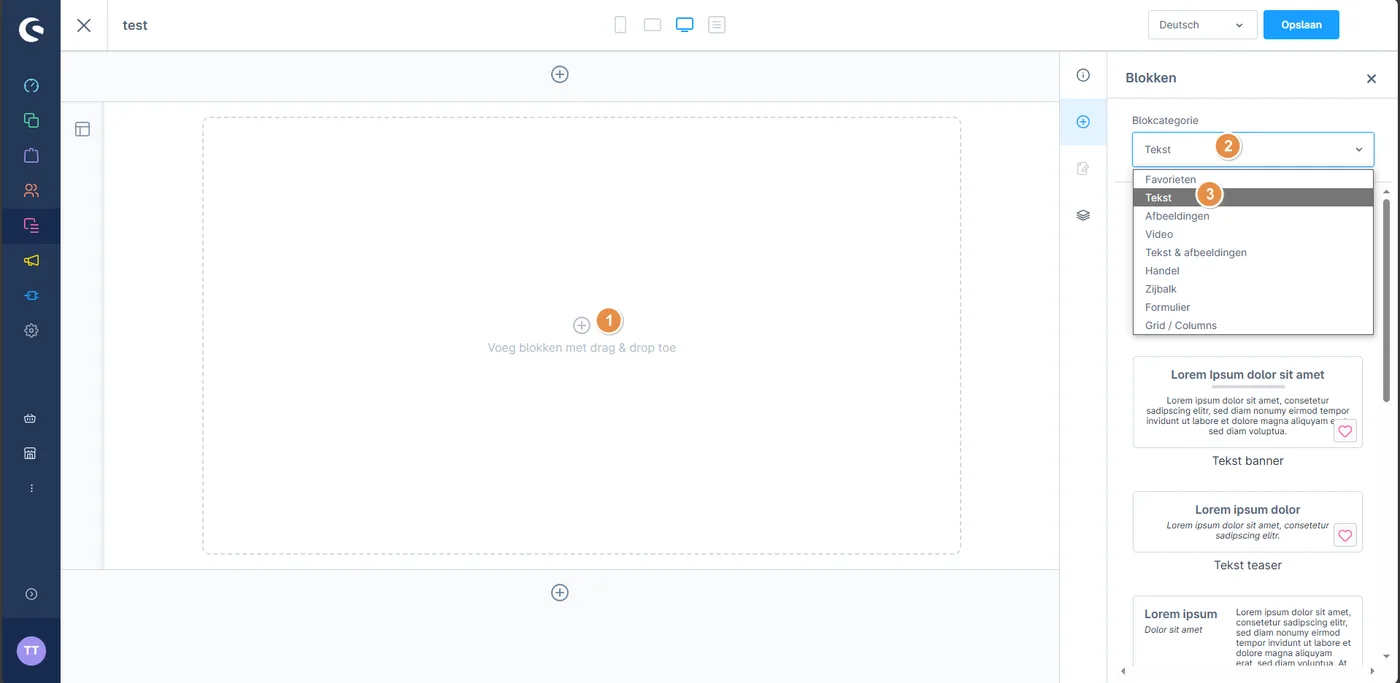This screenshot has height=683, width=1400.
Task: Open the TT user avatar menu
Action: pos(31,650)
